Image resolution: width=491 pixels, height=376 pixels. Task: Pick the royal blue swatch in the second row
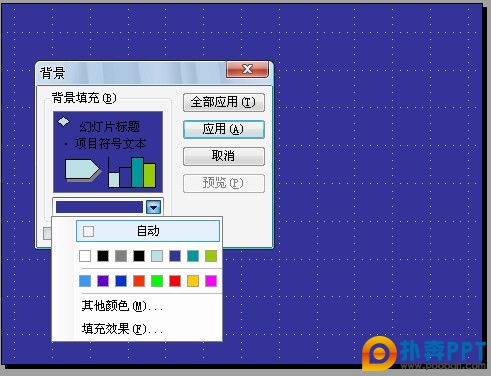(x=121, y=281)
